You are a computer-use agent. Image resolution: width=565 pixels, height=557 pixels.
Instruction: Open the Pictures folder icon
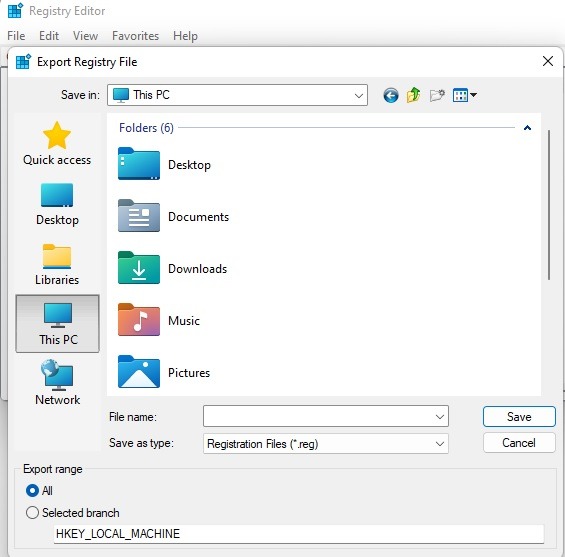[139, 371]
